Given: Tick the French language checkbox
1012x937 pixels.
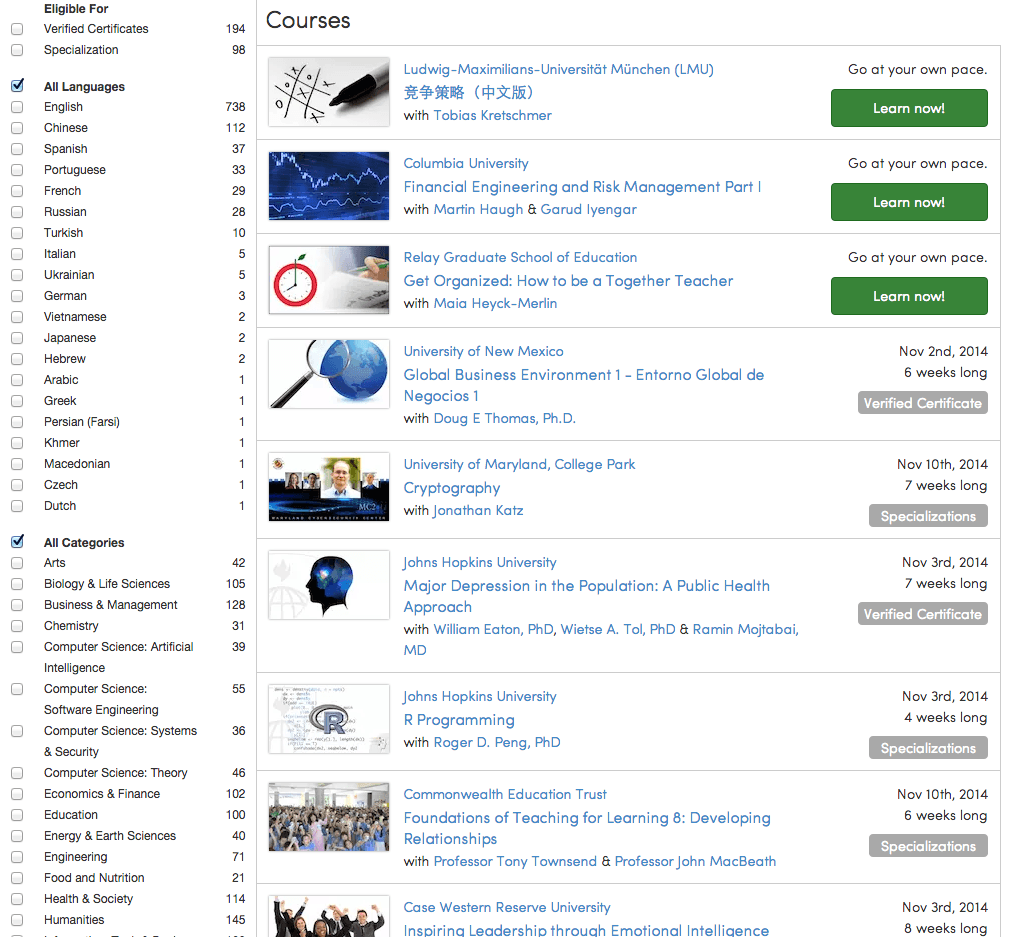Looking at the screenshot, I should 17,191.
